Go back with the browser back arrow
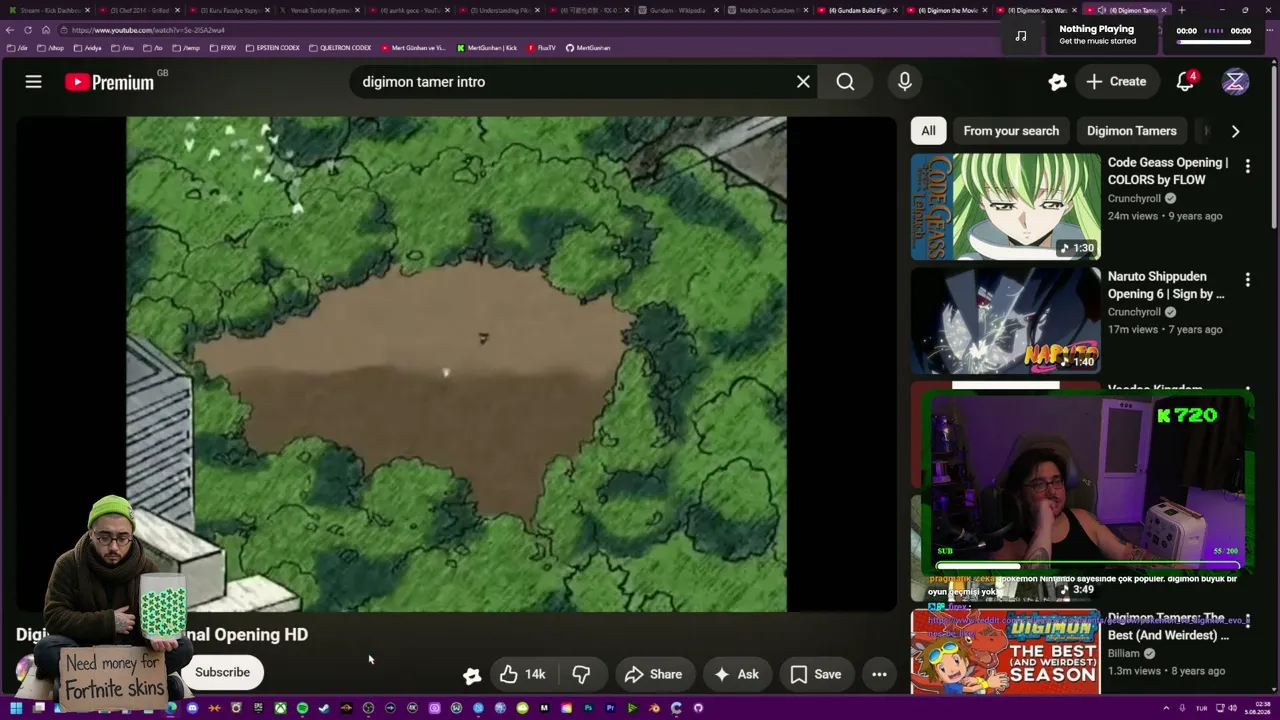This screenshot has width=1280, height=720. 10,30
